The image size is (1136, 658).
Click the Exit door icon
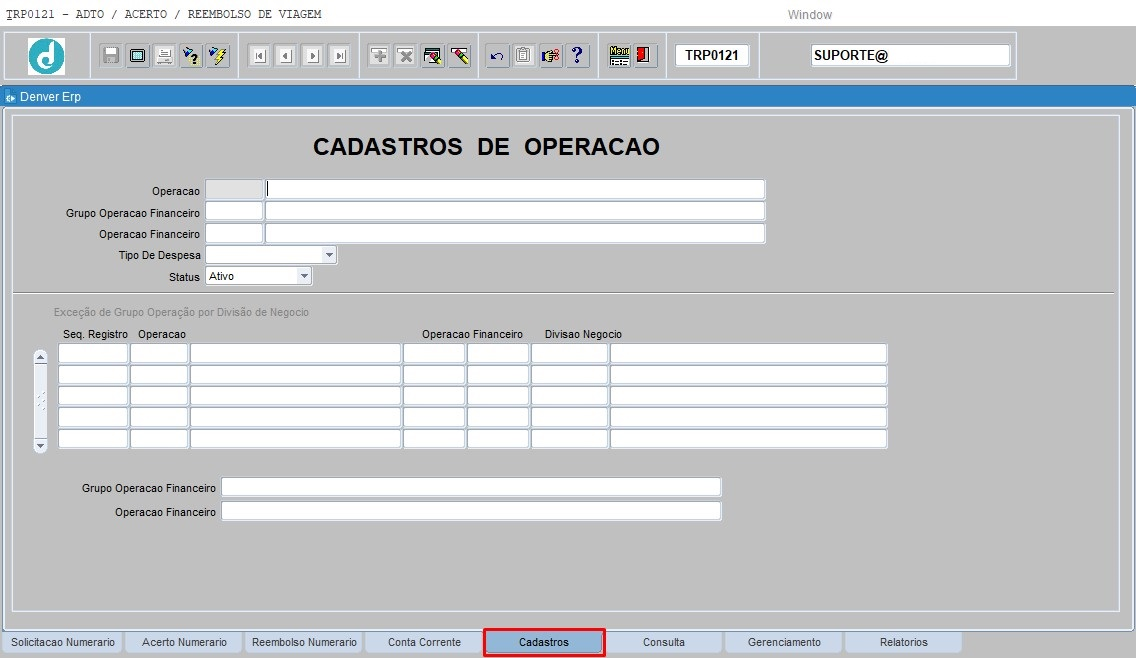click(645, 56)
